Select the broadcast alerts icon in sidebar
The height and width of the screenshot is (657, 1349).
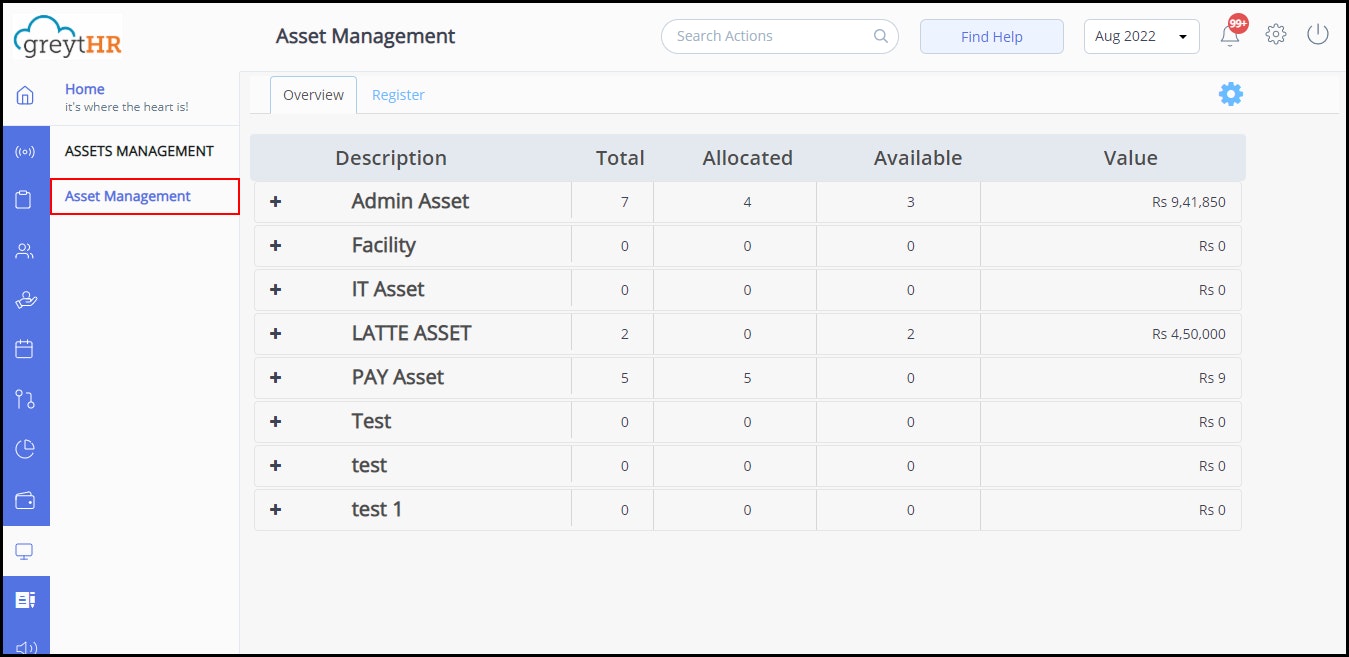pyautogui.click(x=25, y=151)
